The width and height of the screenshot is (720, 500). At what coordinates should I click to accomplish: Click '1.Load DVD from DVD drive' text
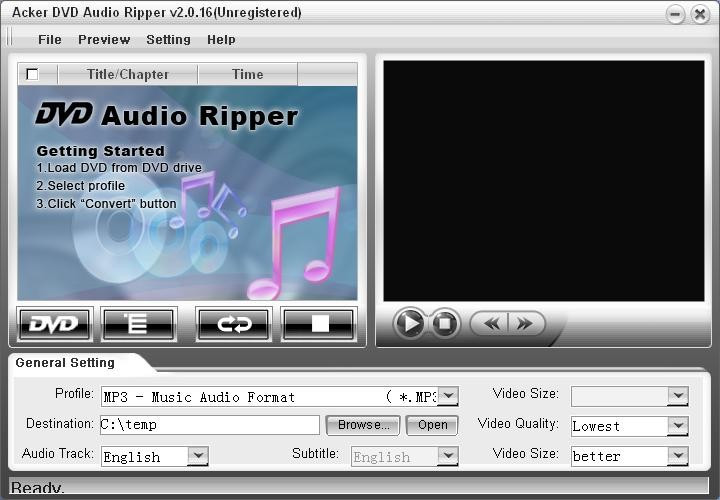[x=119, y=168]
